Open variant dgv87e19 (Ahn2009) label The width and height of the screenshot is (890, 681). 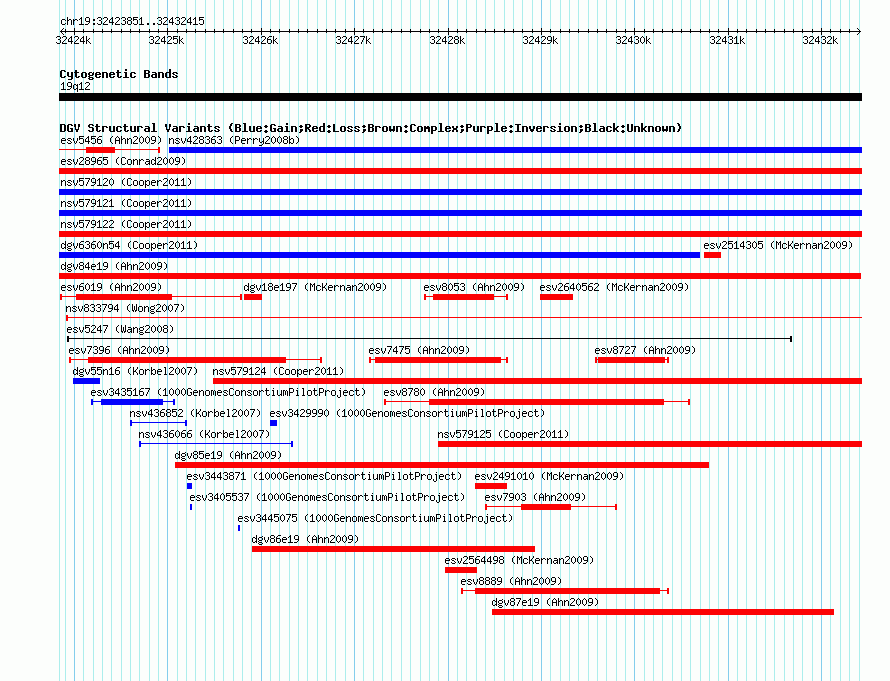pos(545,602)
